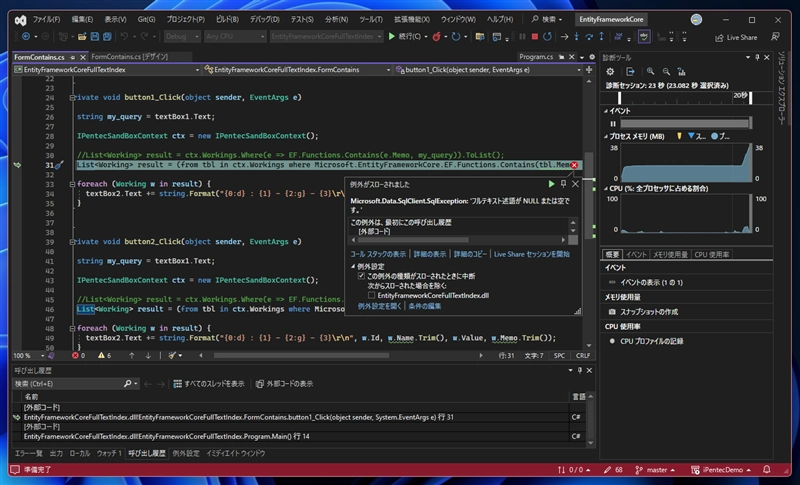Click Live Share セッションを開始 link
This screenshot has height=485, width=800.
point(532,254)
